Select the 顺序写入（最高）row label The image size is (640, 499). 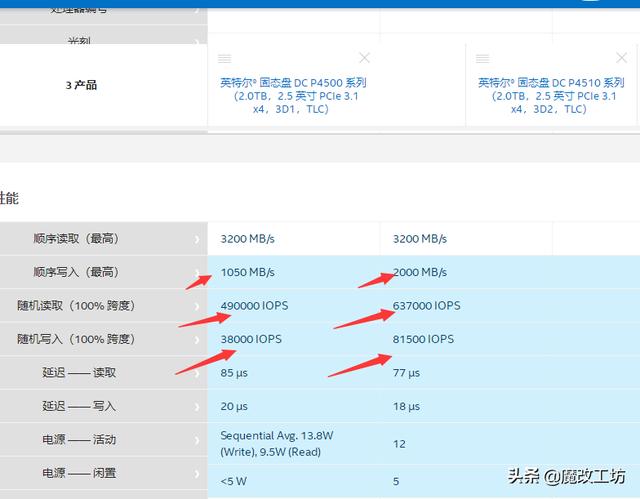click(x=76, y=272)
